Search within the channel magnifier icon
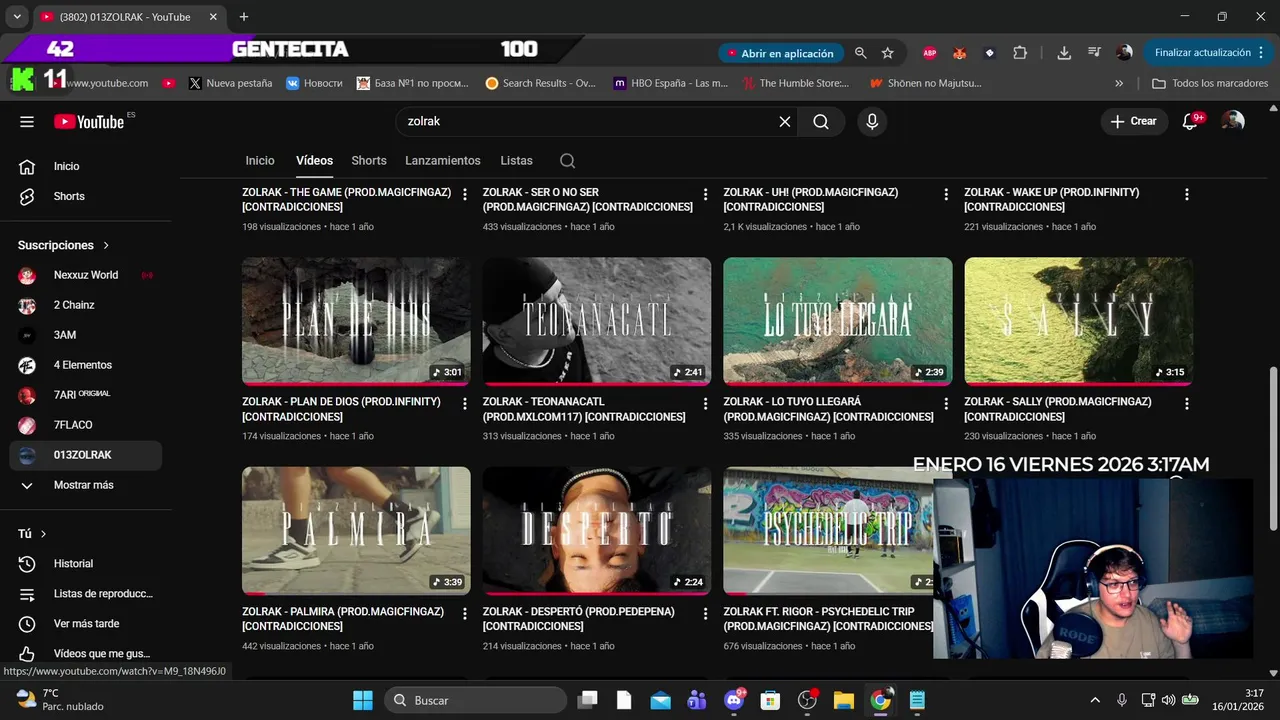 coord(567,161)
